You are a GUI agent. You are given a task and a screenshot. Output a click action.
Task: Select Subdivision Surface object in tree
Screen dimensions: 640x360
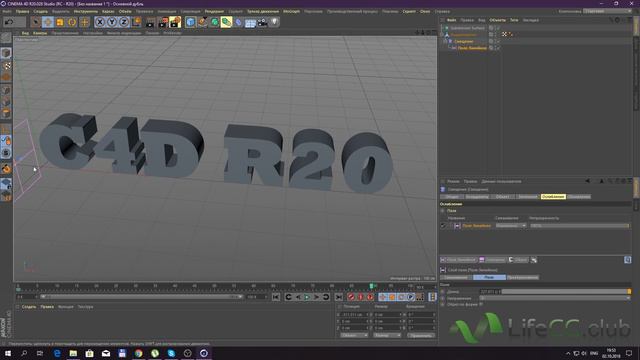[467, 28]
